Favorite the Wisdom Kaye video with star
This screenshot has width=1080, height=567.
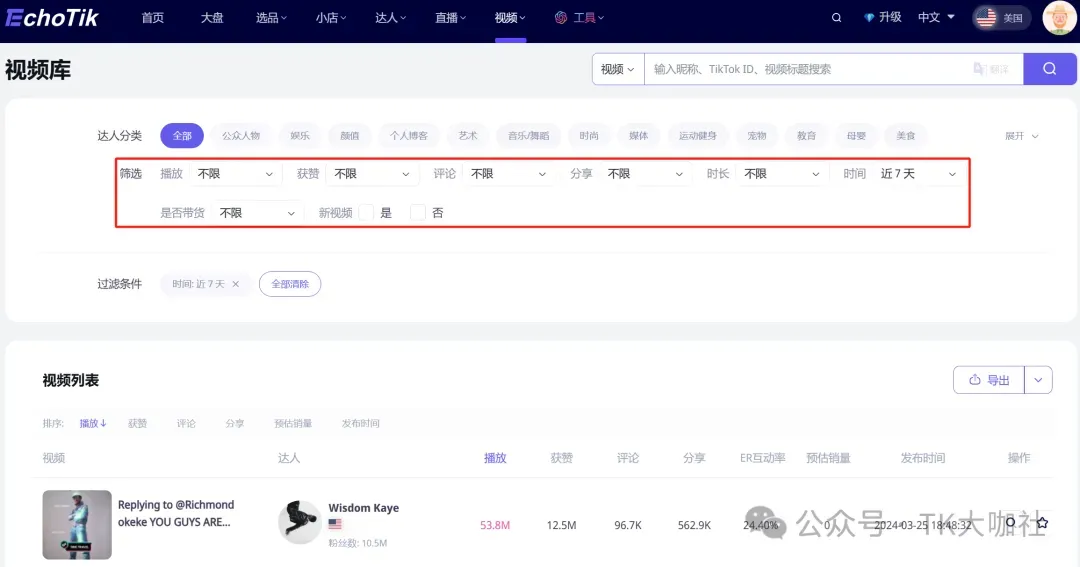point(1042,523)
